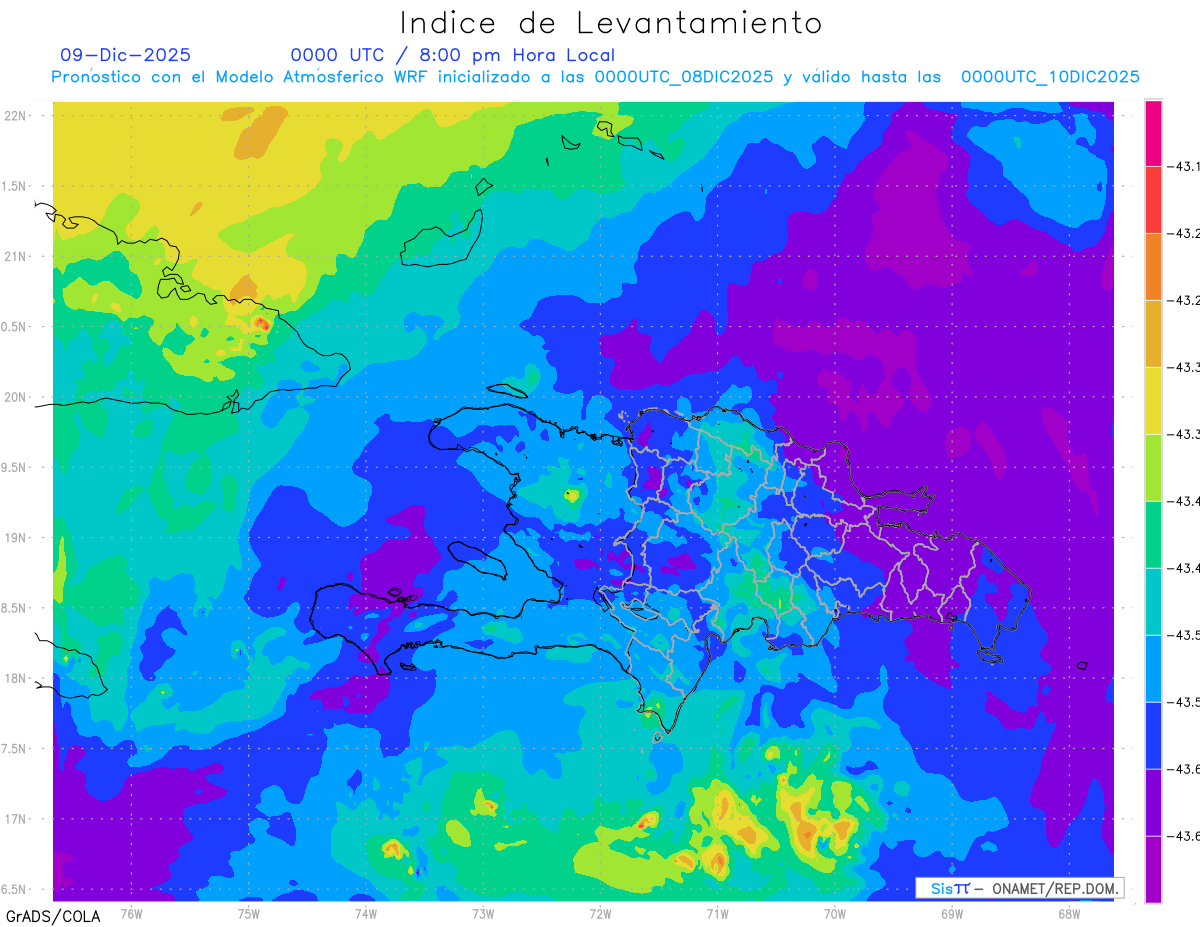Click the '69W' longitude label
Screen dimensions: 1200x927
click(952, 914)
